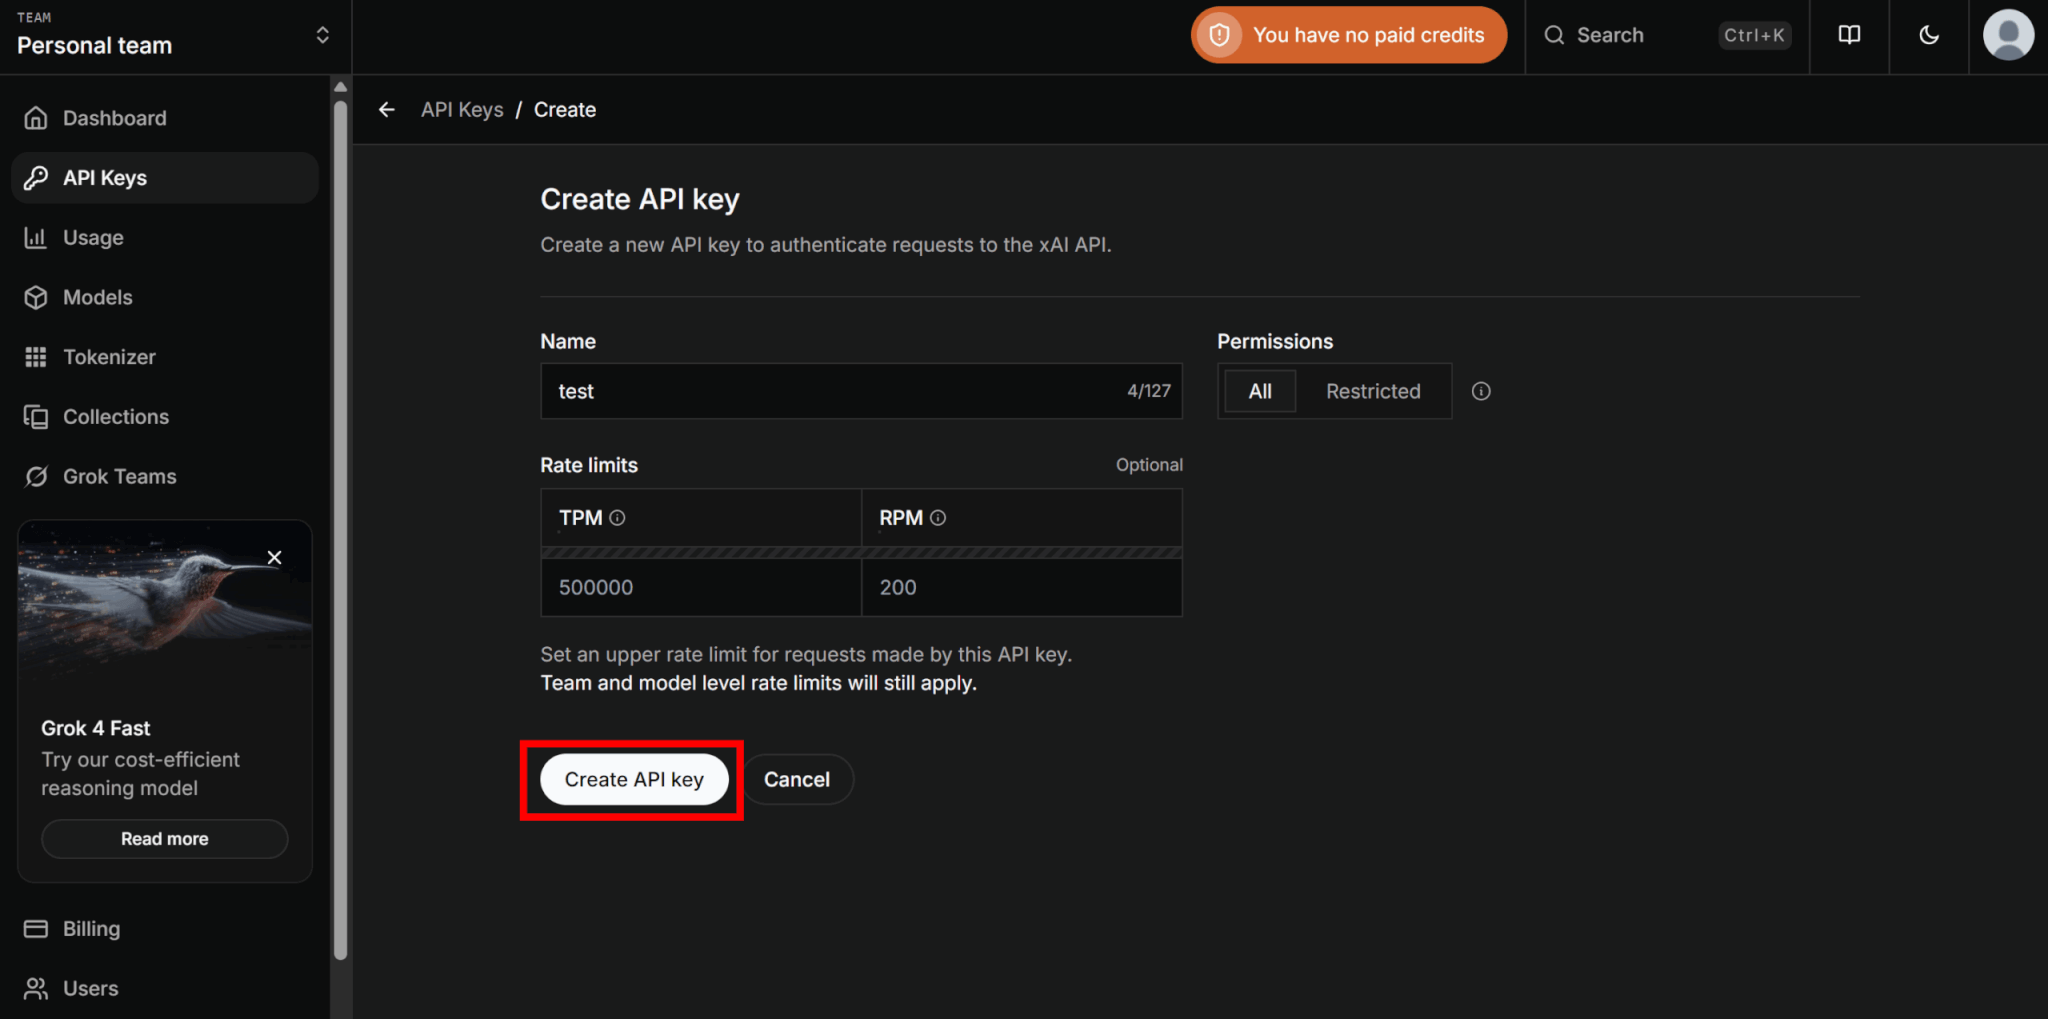
Task: Click the Name input field
Action: tap(830, 391)
